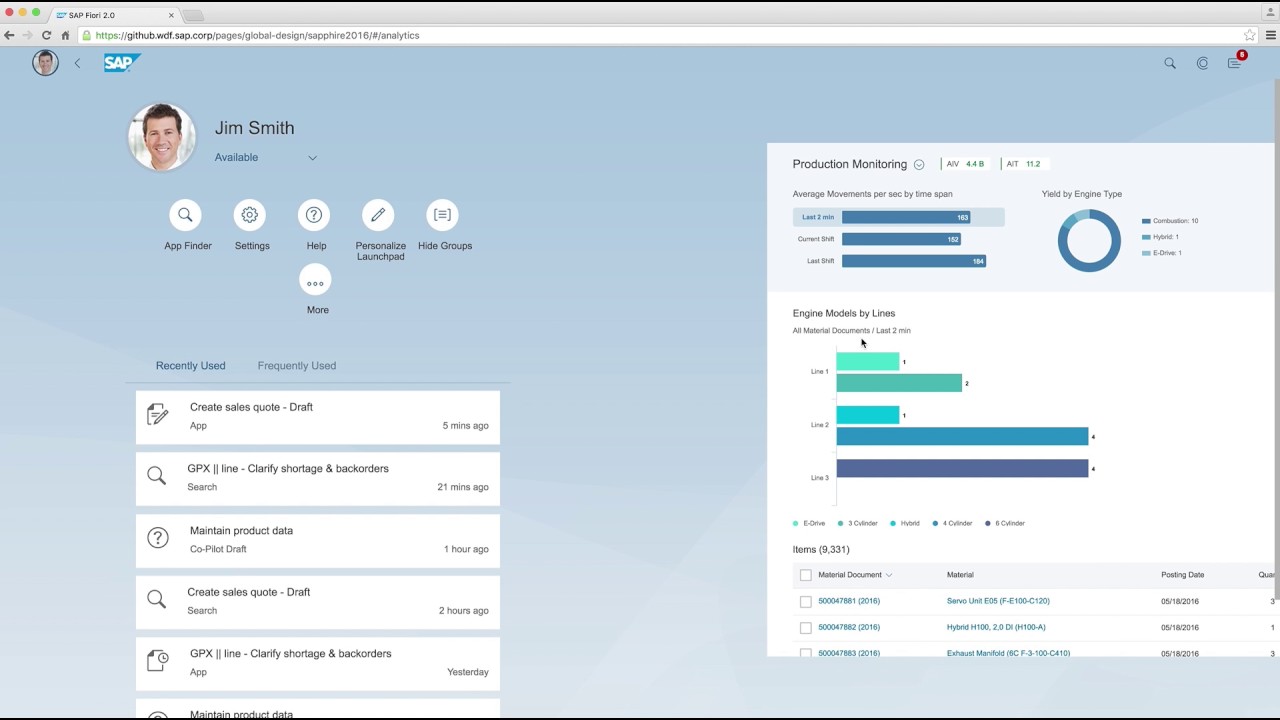The image size is (1280, 720).
Task: Open search from the header magnifier icon
Action: [x=1170, y=63]
